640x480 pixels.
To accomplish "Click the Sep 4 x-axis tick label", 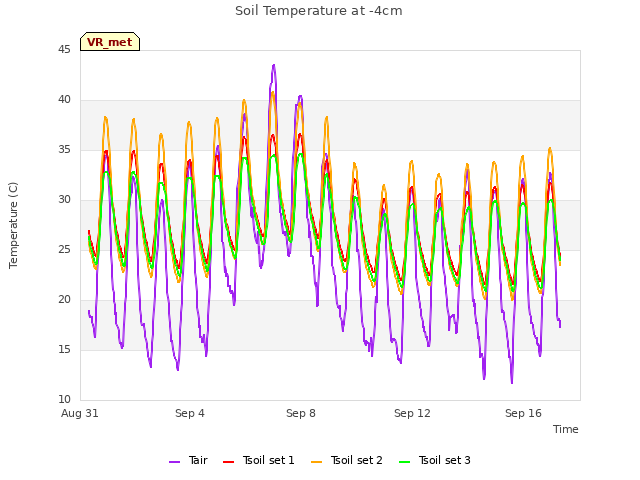I will click(x=190, y=413).
